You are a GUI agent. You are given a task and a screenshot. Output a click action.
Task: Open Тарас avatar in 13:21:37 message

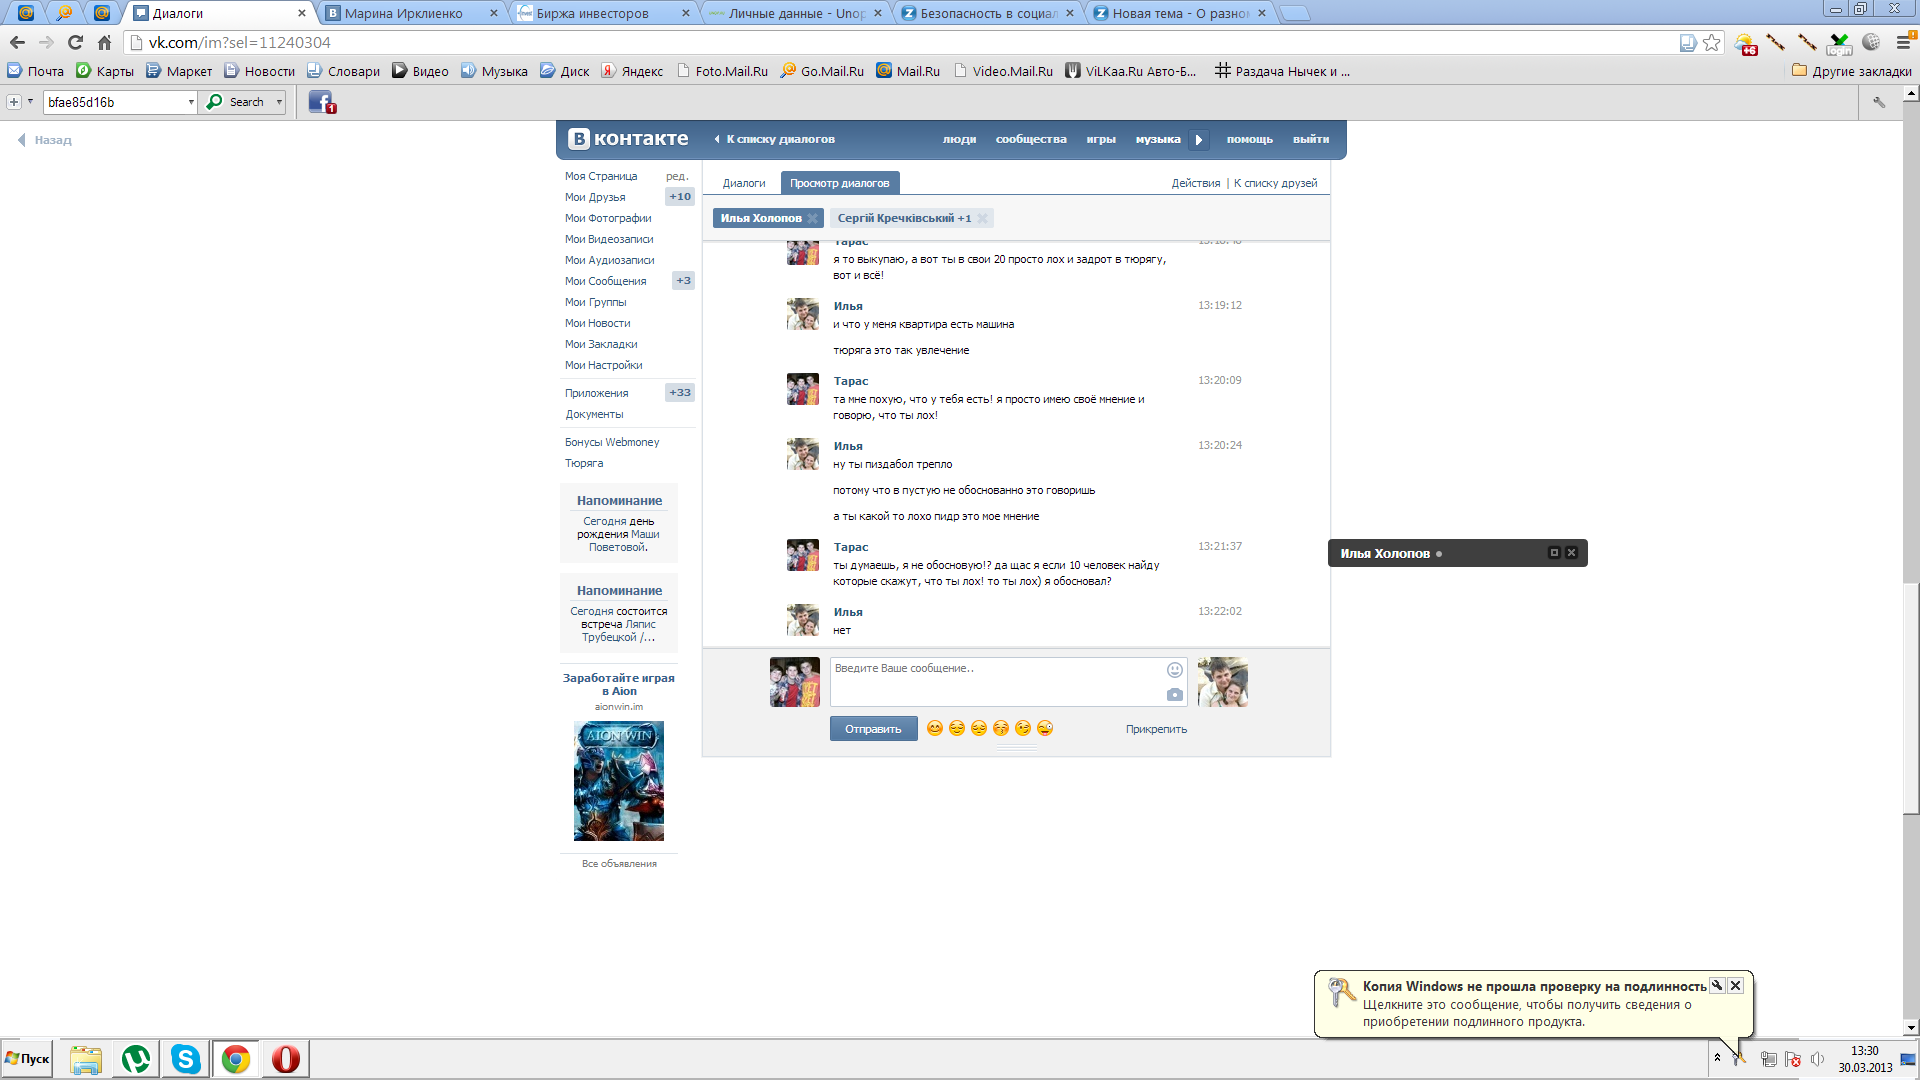pos(803,555)
